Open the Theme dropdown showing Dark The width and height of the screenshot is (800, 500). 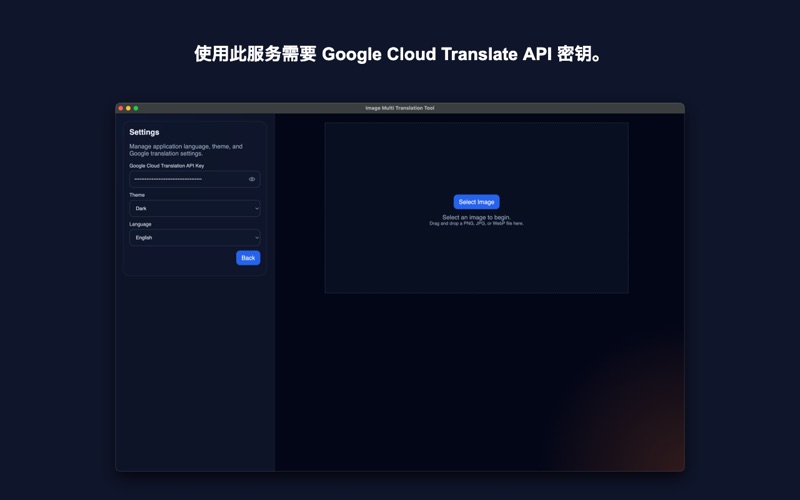pyautogui.click(x=193, y=208)
